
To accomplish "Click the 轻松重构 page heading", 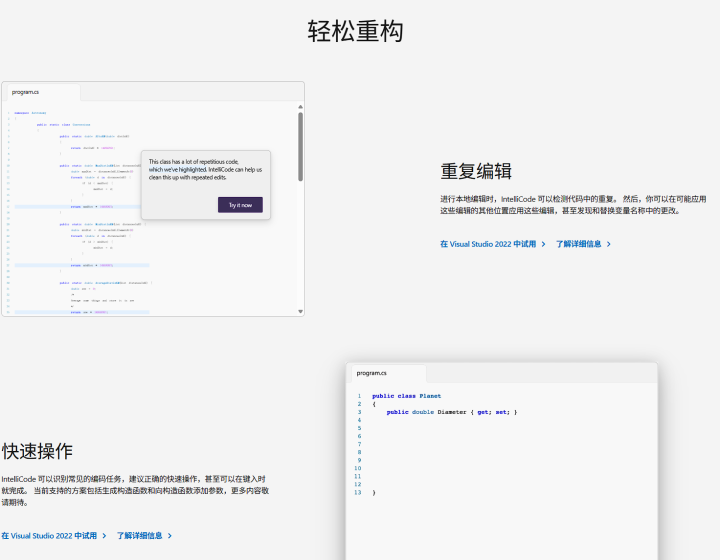I will [x=355, y=30].
